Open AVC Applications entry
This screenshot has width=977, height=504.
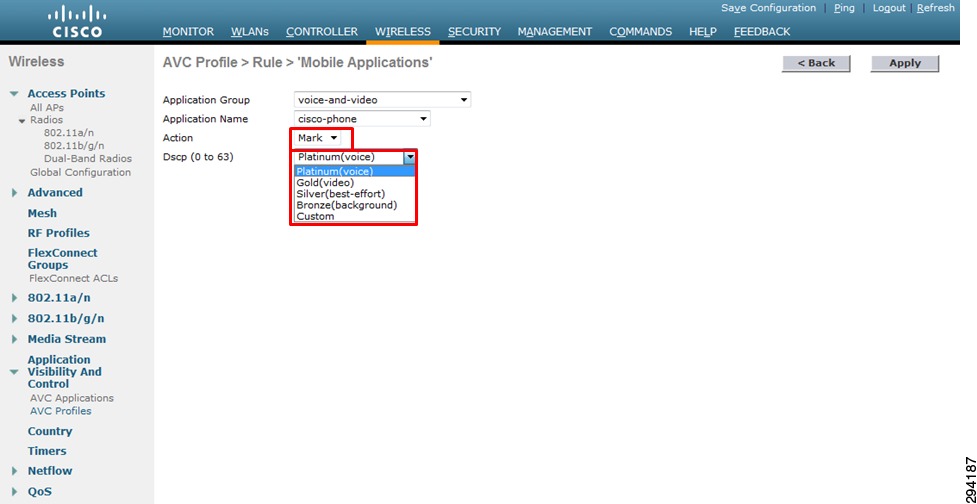[72, 398]
